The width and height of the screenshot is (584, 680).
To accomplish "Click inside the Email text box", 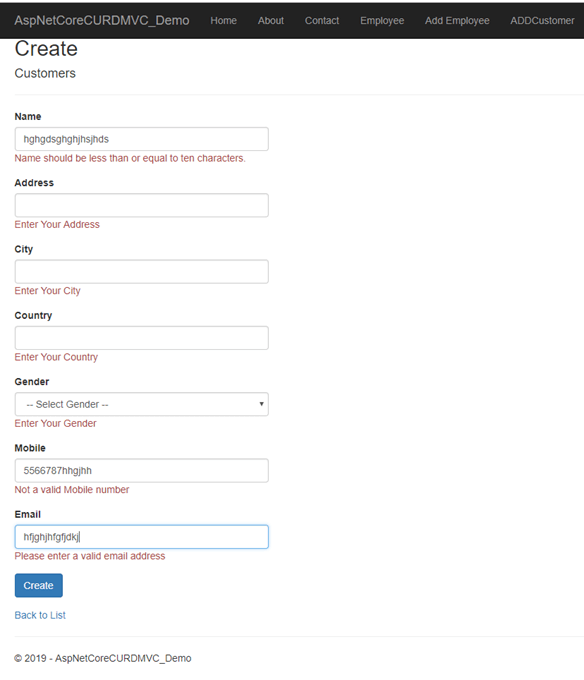I will pyautogui.click(x=141, y=537).
